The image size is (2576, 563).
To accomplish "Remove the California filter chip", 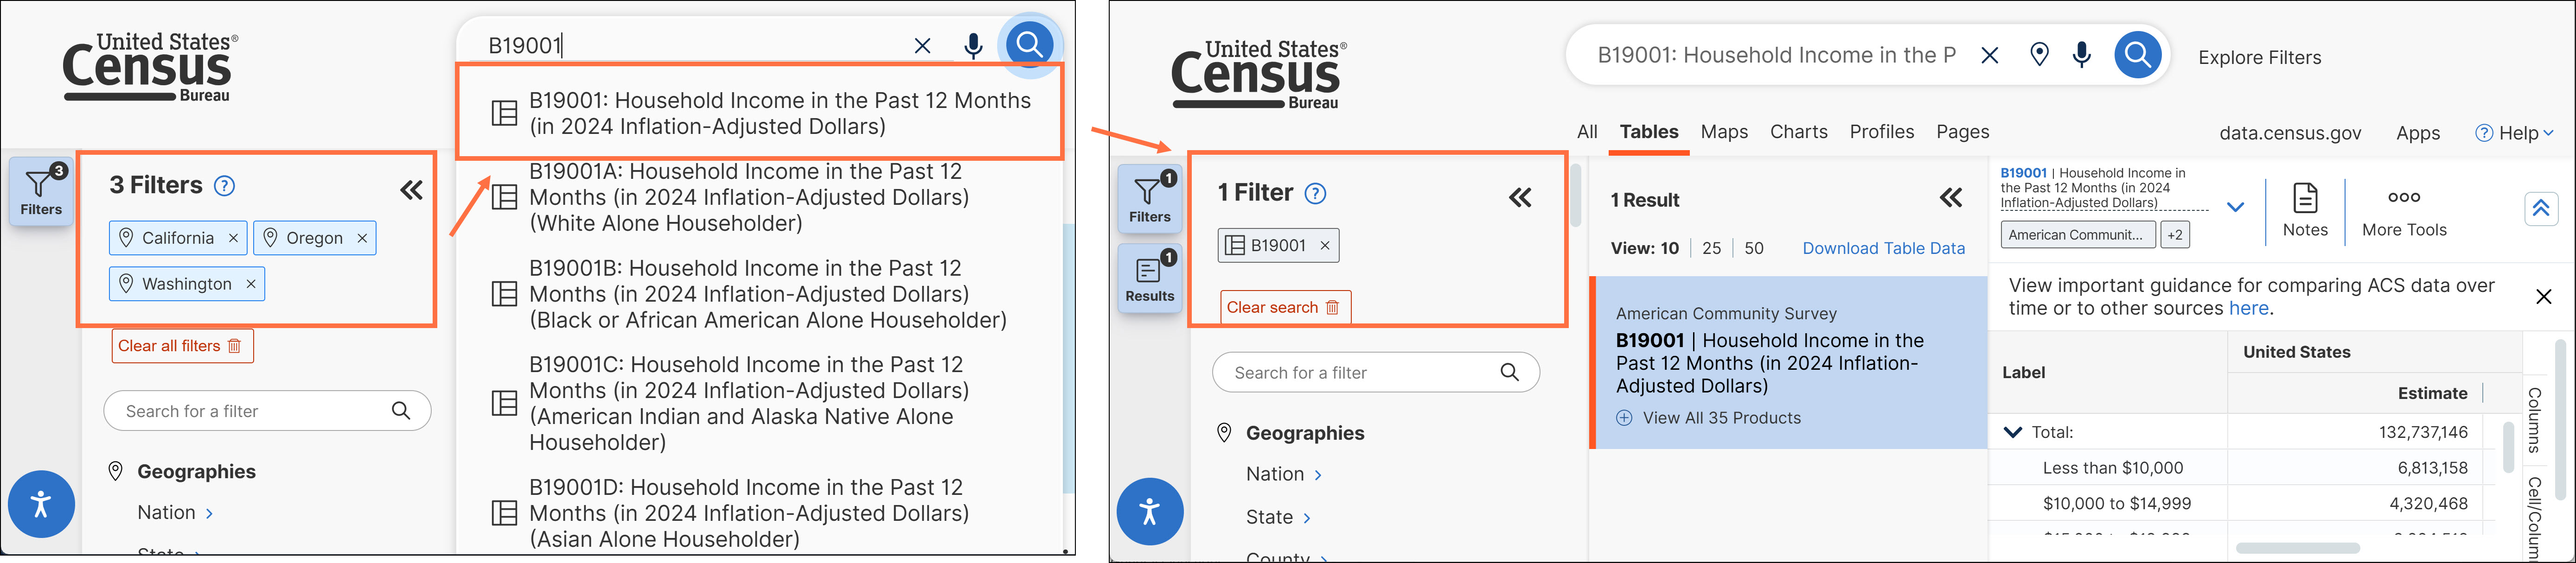I will pos(233,238).
